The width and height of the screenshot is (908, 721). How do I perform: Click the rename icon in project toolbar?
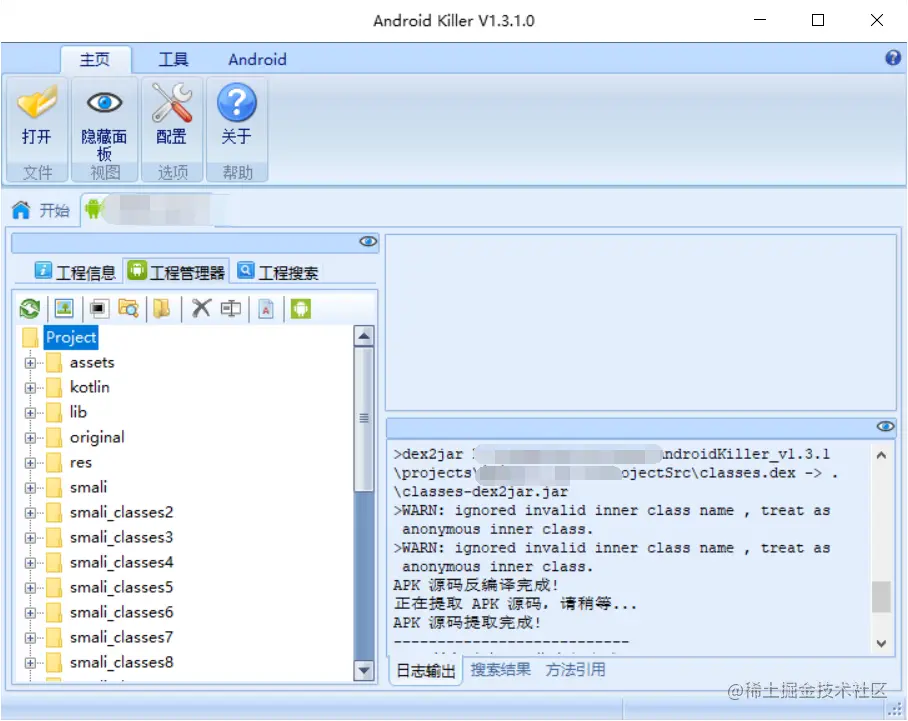pyautogui.click(x=231, y=308)
